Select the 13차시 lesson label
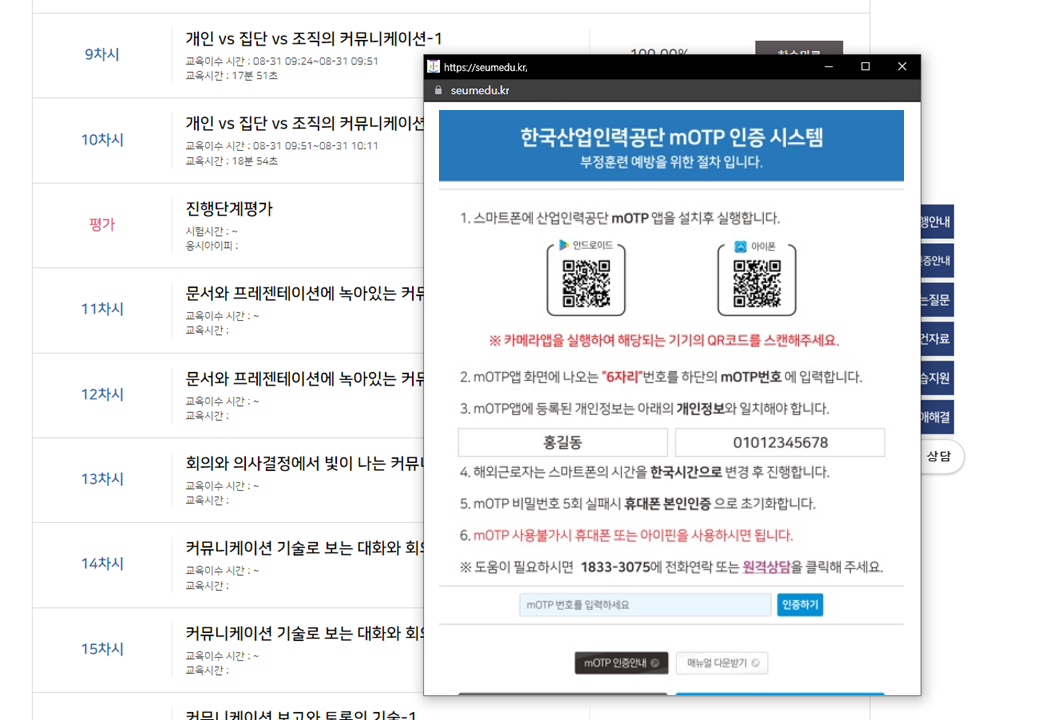 [102, 479]
